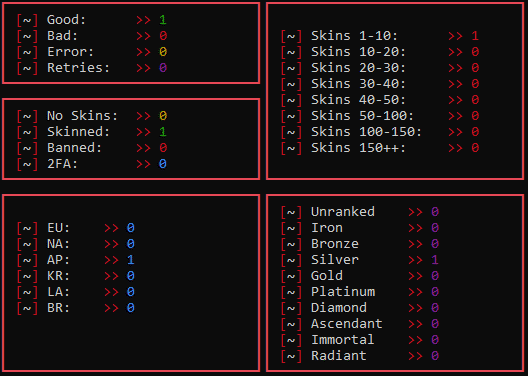The image size is (528, 376).
Task: Click the green value next to Skinned
Action: coord(163,132)
